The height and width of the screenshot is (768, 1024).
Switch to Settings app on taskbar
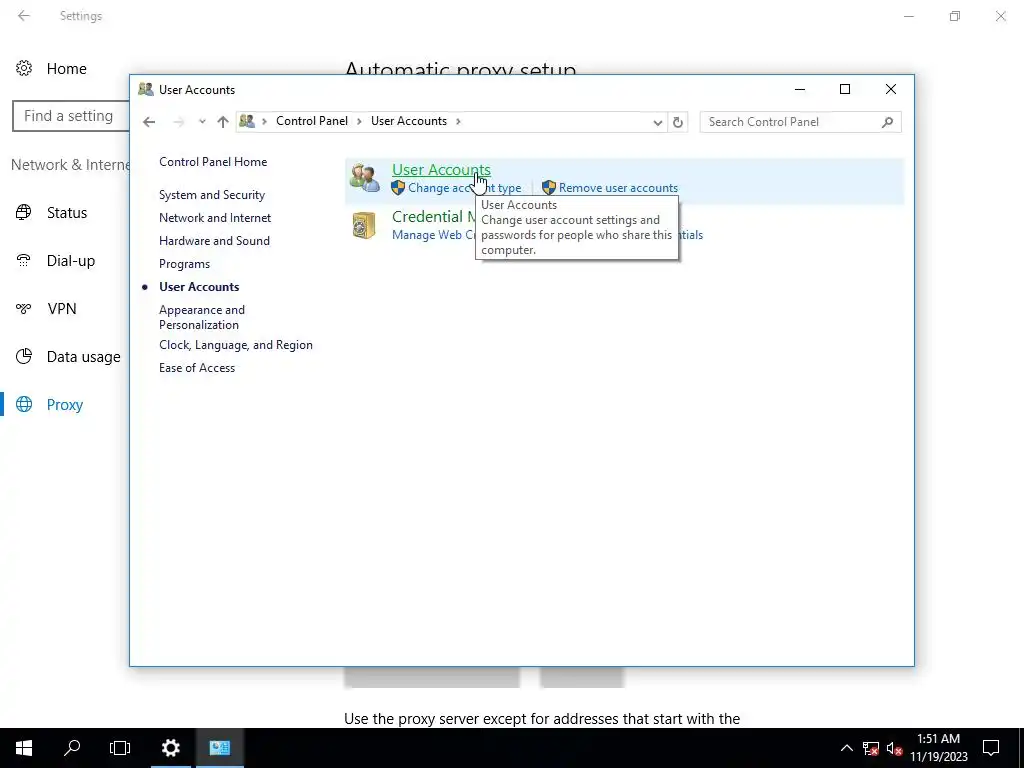click(171, 748)
